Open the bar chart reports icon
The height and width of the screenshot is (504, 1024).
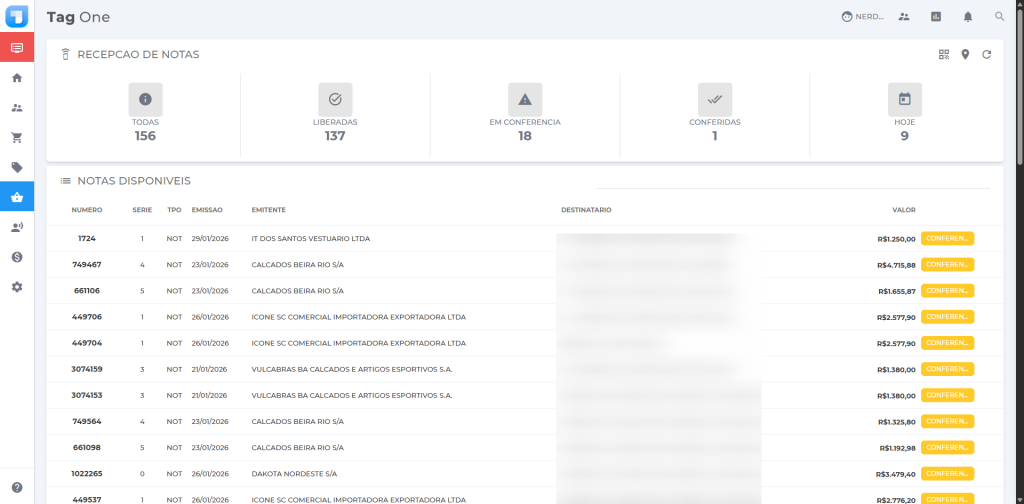[x=936, y=17]
